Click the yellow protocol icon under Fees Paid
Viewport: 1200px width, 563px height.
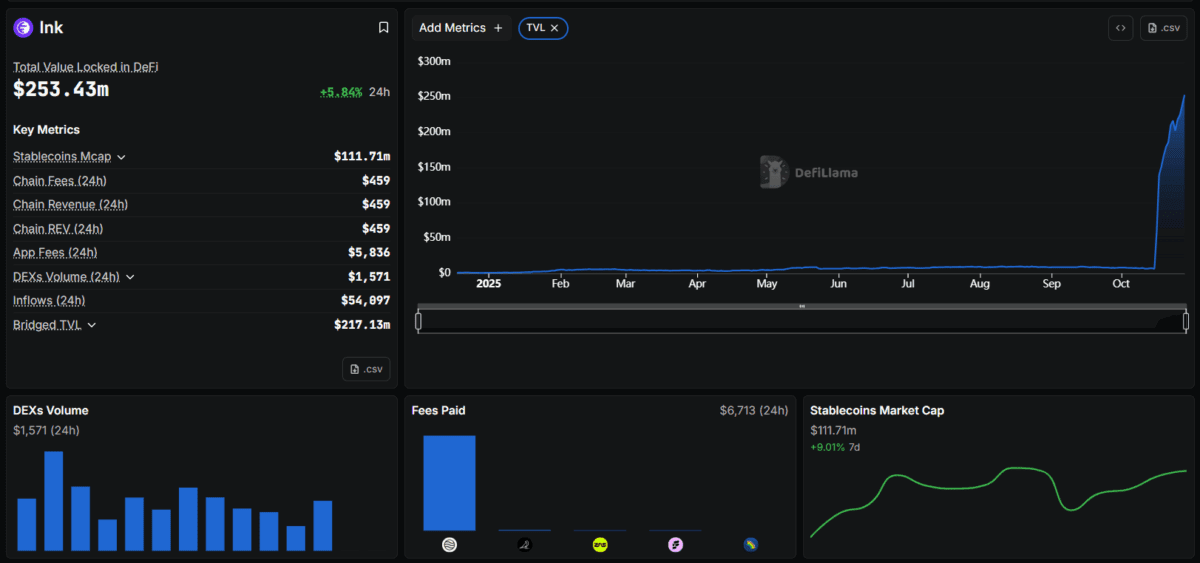pyautogui.click(x=600, y=545)
